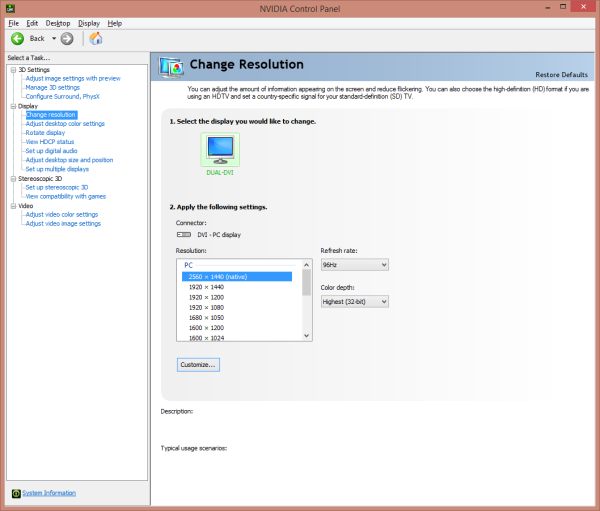The image size is (600, 511).
Task: Select 1680 × 1050 resolution
Action: (206, 318)
